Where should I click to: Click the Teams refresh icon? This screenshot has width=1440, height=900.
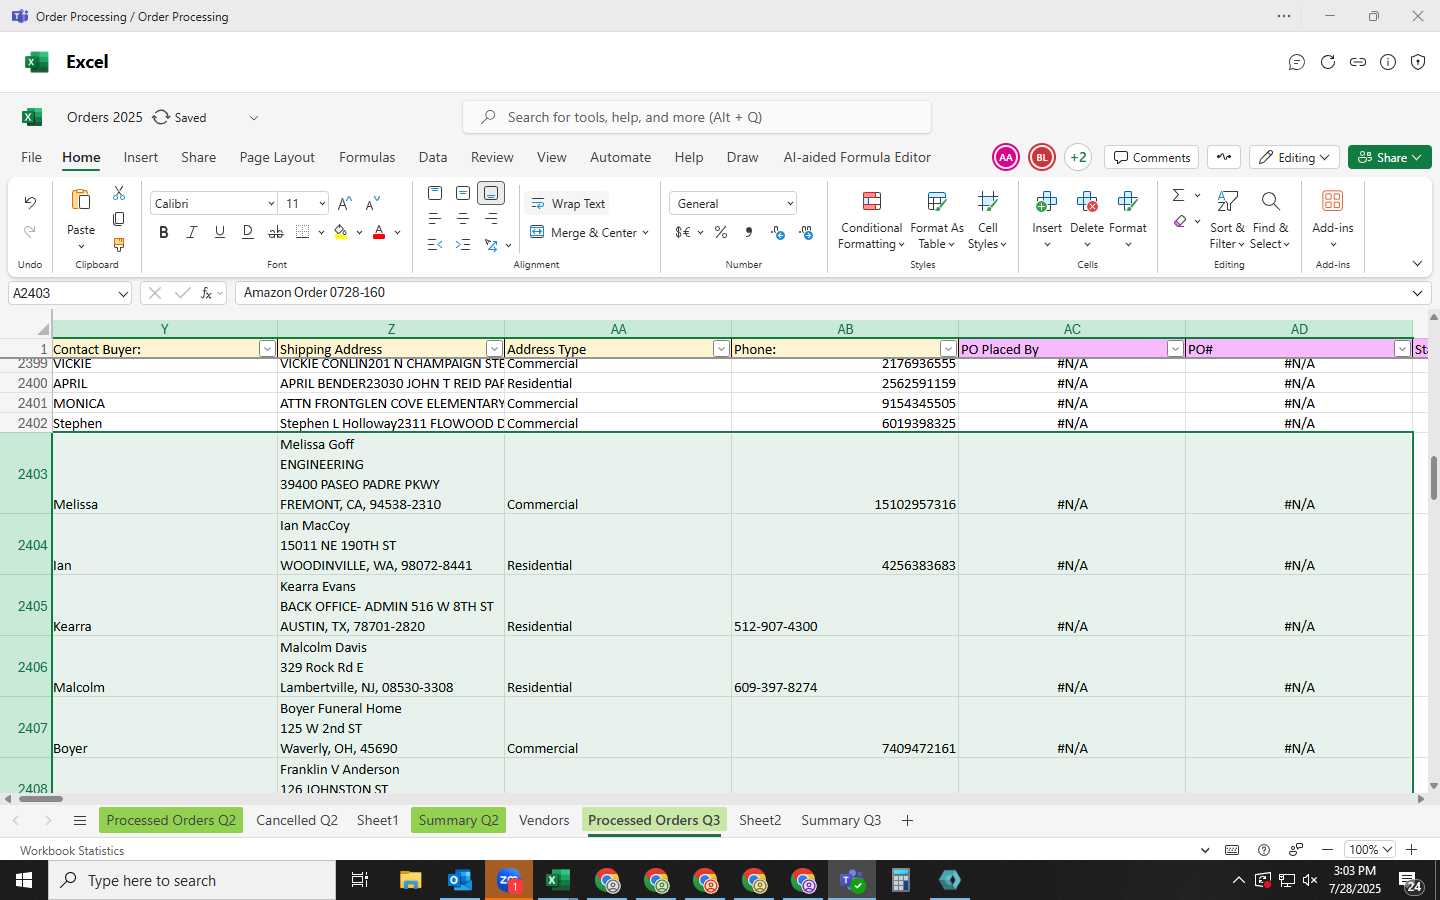[x=1328, y=62]
